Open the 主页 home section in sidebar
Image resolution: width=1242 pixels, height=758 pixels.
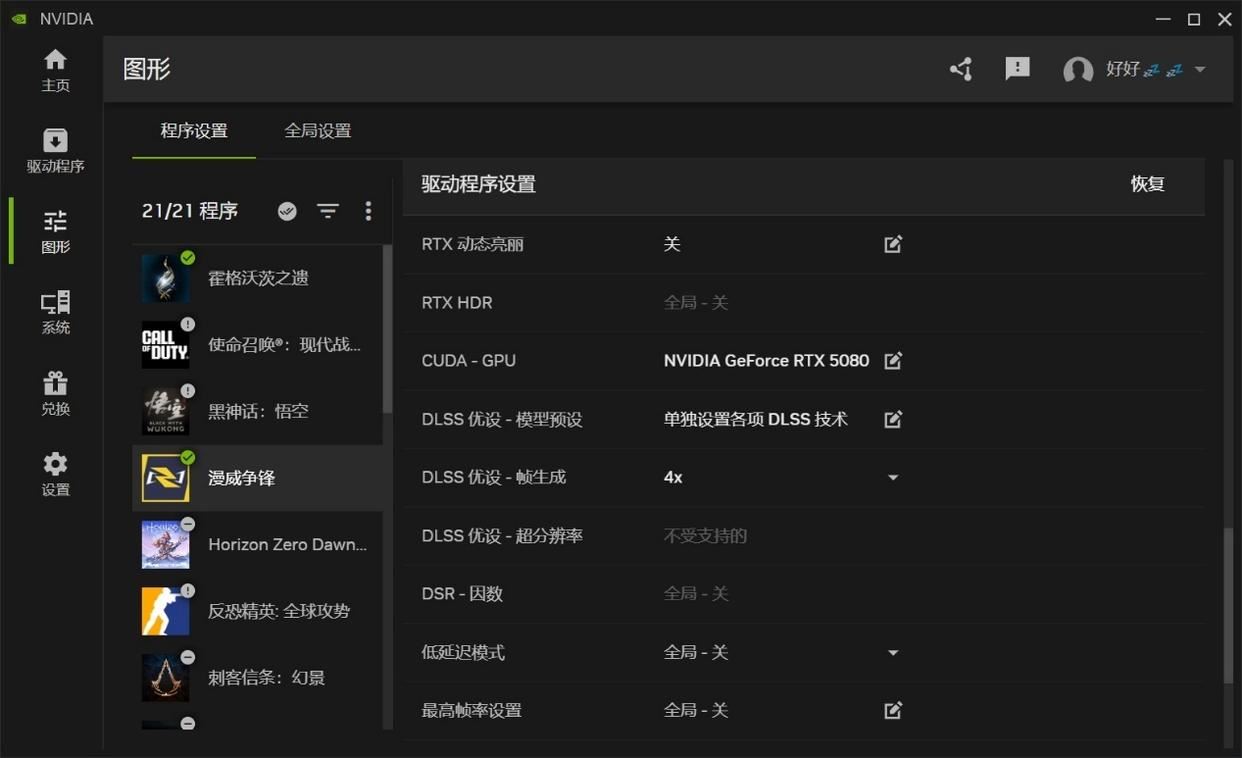55,70
